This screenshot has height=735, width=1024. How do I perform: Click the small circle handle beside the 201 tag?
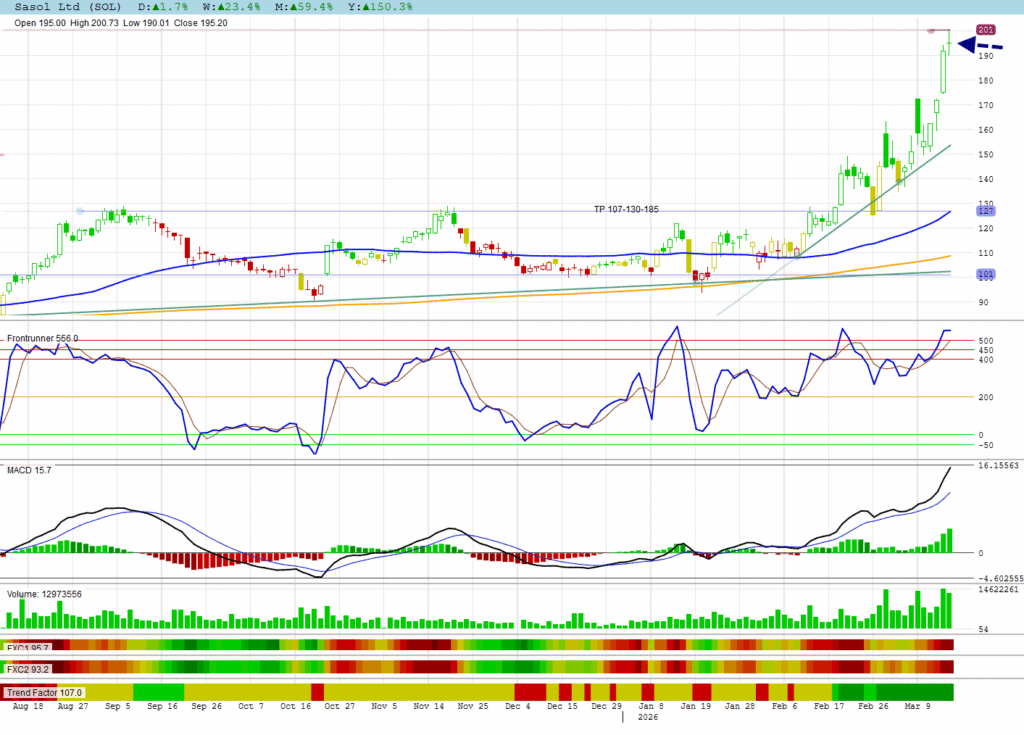tap(931, 31)
